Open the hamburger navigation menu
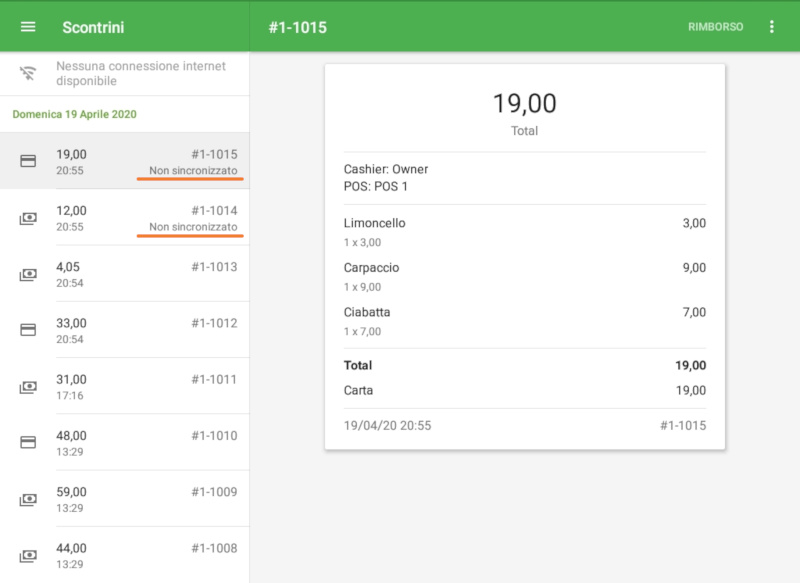The image size is (800, 583). point(28,27)
